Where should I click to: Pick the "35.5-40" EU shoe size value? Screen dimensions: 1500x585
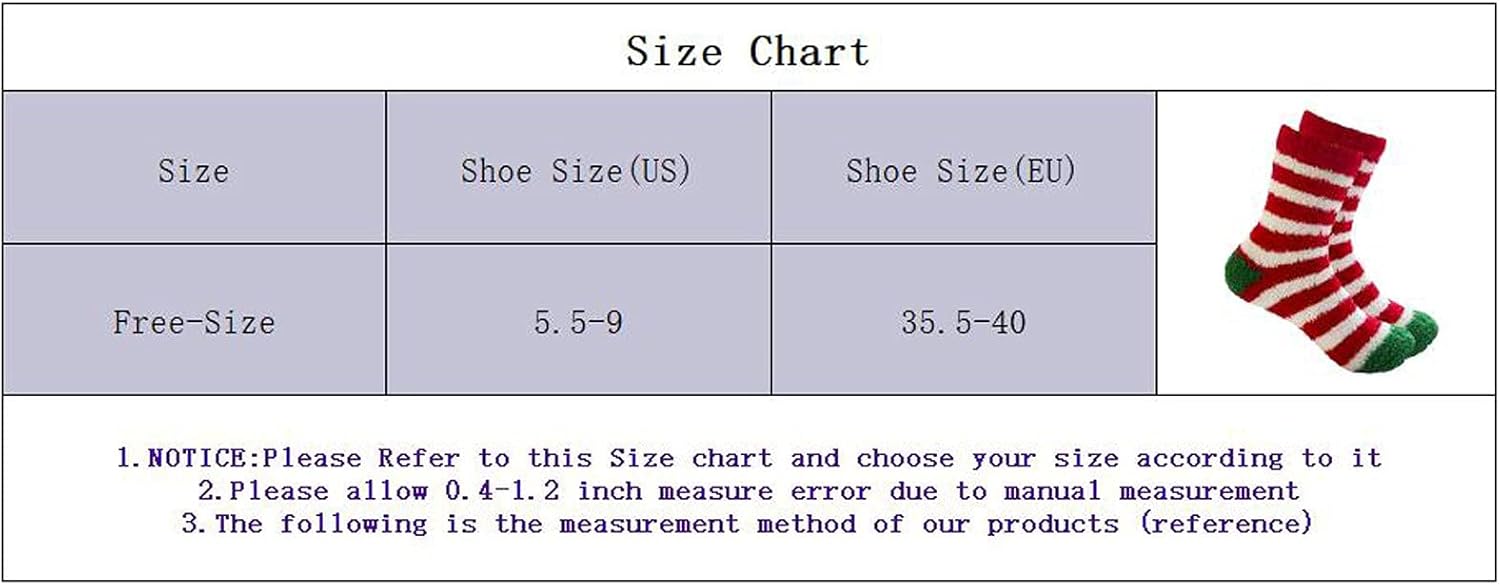click(963, 322)
